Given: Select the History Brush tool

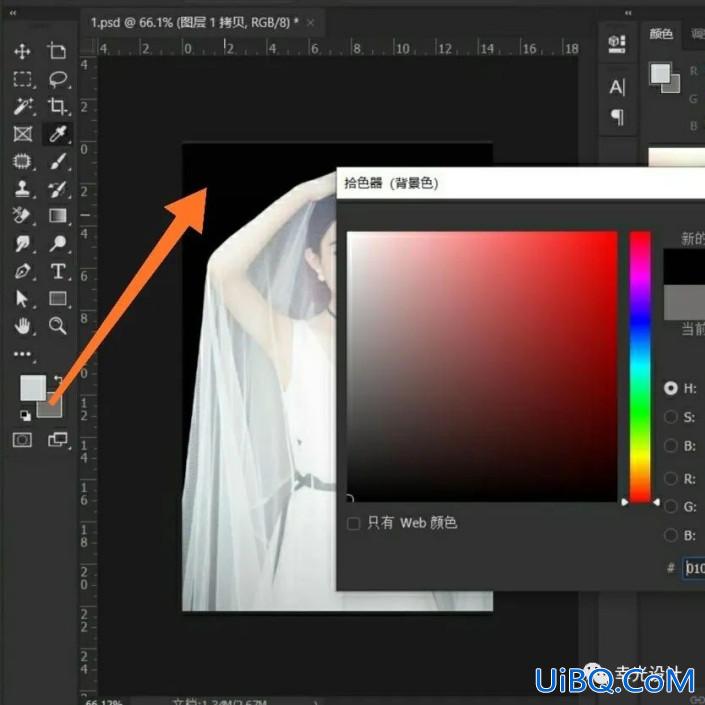Looking at the screenshot, I should pos(58,189).
